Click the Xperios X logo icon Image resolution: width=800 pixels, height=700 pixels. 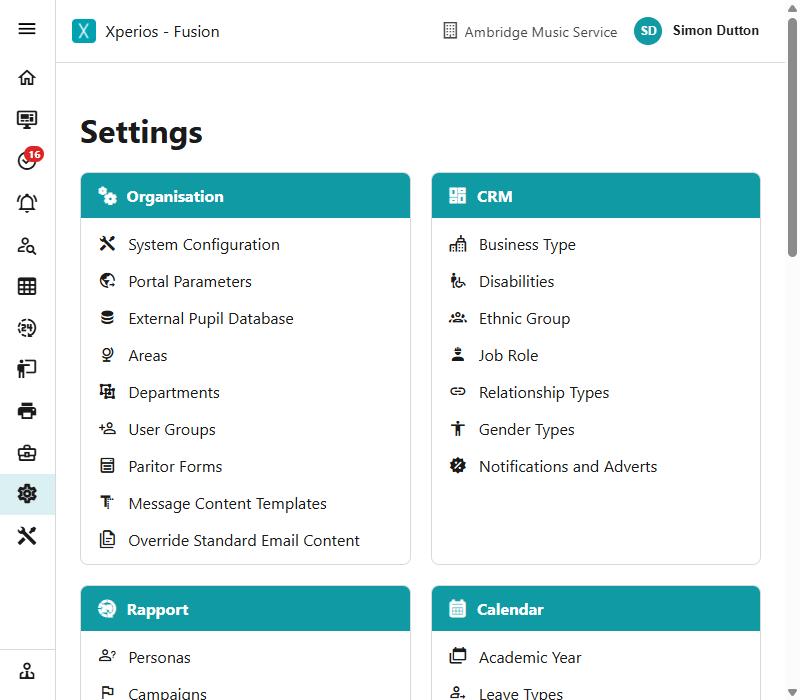[84, 31]
